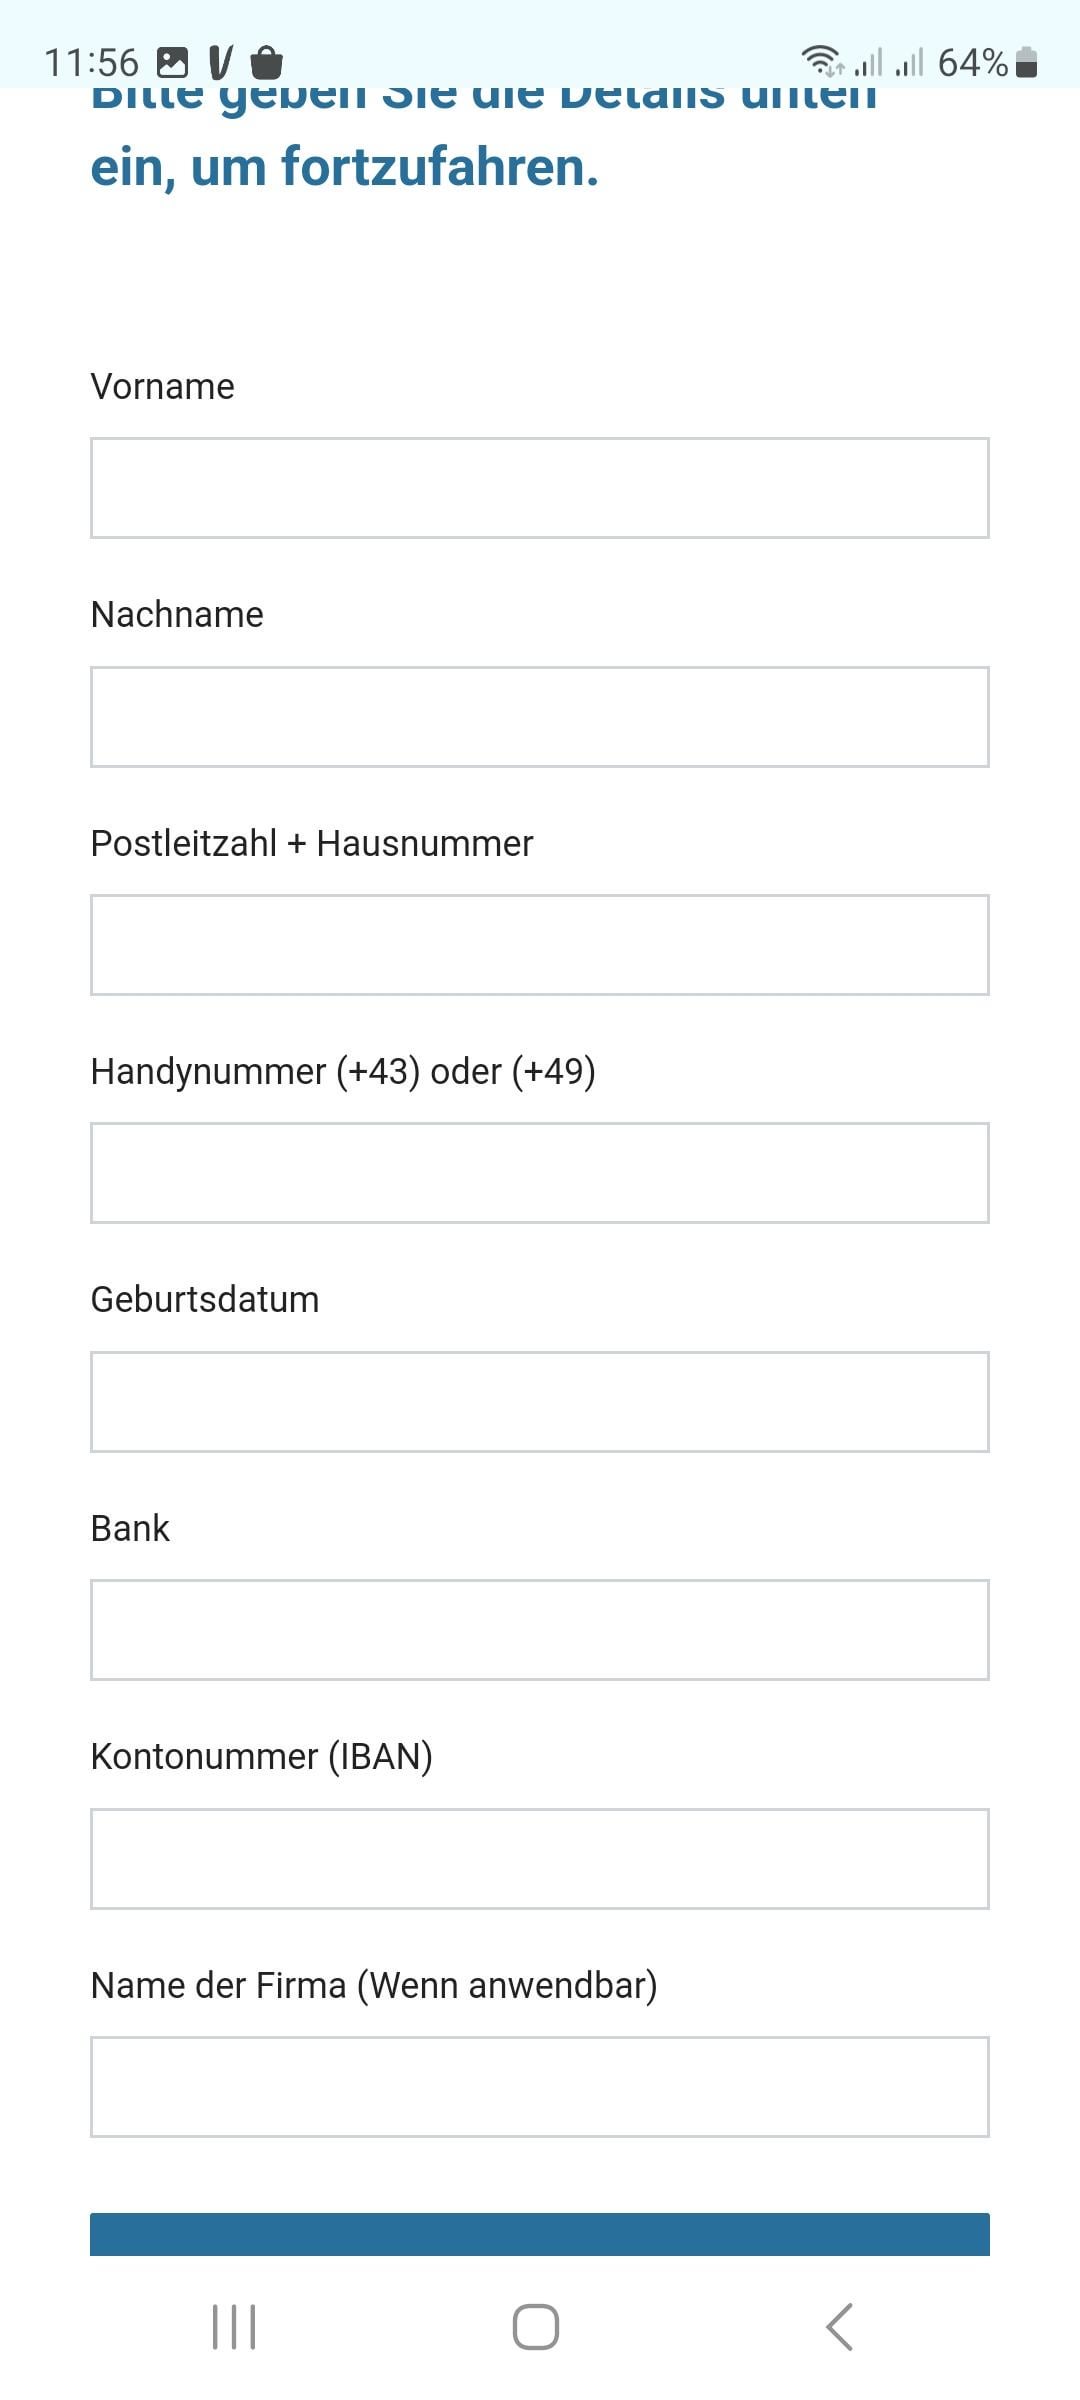Image resolution: width=1080 pixels, height=2400 pixels.
Task: Tap the blue submit button at bottom
Action: [x=540, y=2234]
